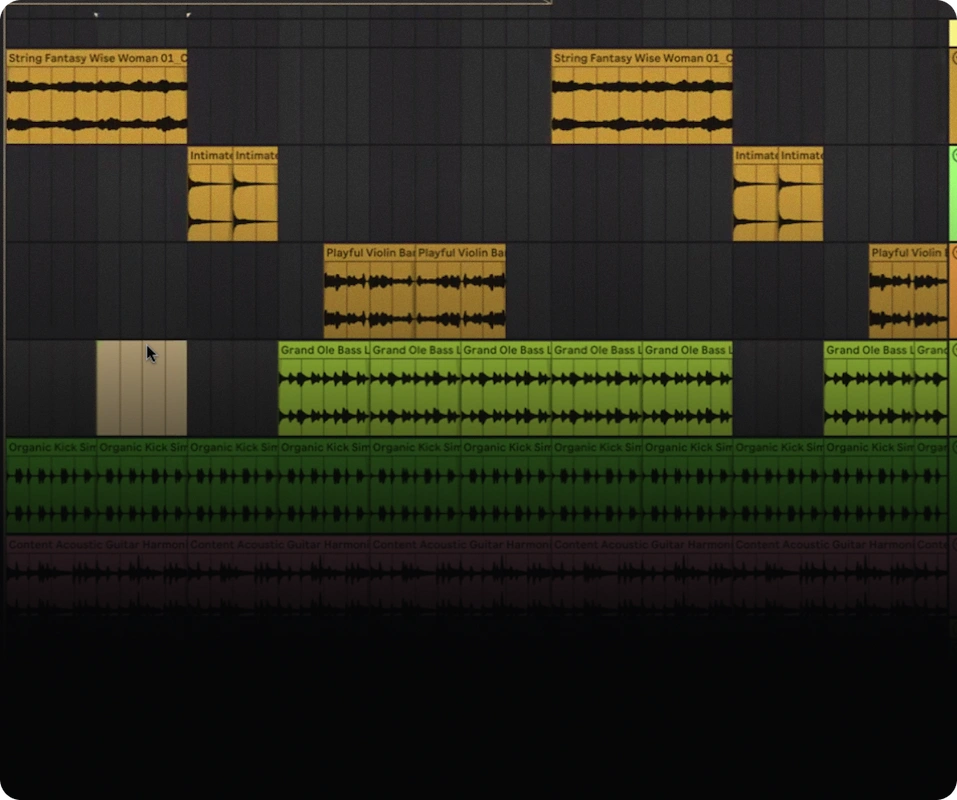
Task: Select the ninth Organic Kick clip
Action: click(778, 486)
